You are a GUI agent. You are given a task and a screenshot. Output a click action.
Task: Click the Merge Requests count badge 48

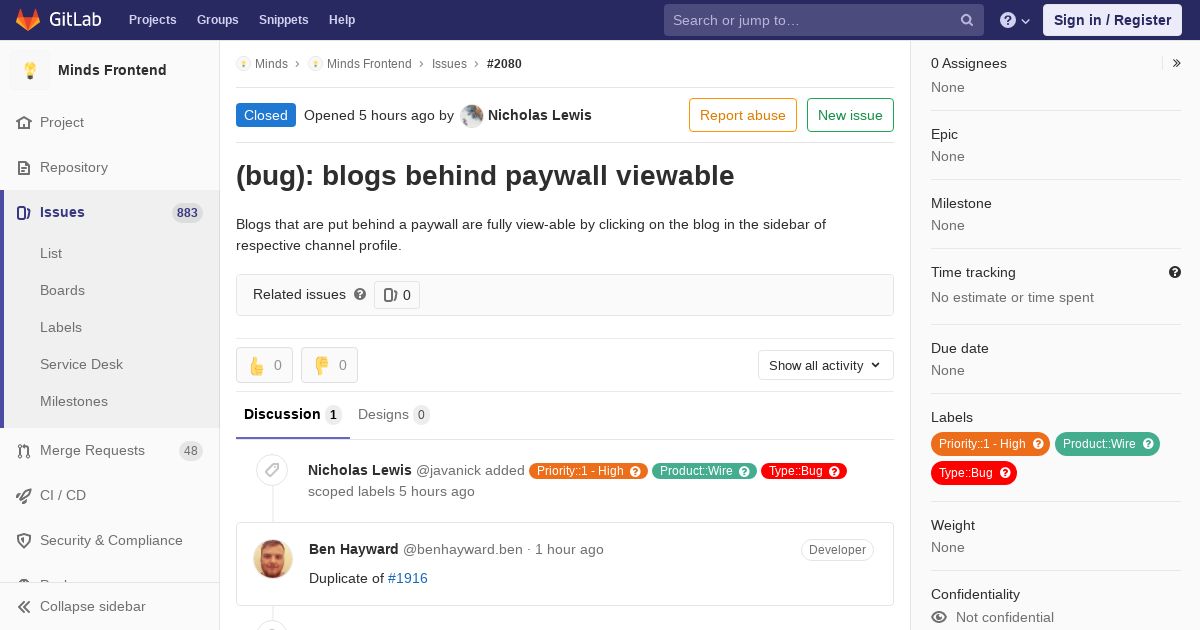click(x=191, y=451)
